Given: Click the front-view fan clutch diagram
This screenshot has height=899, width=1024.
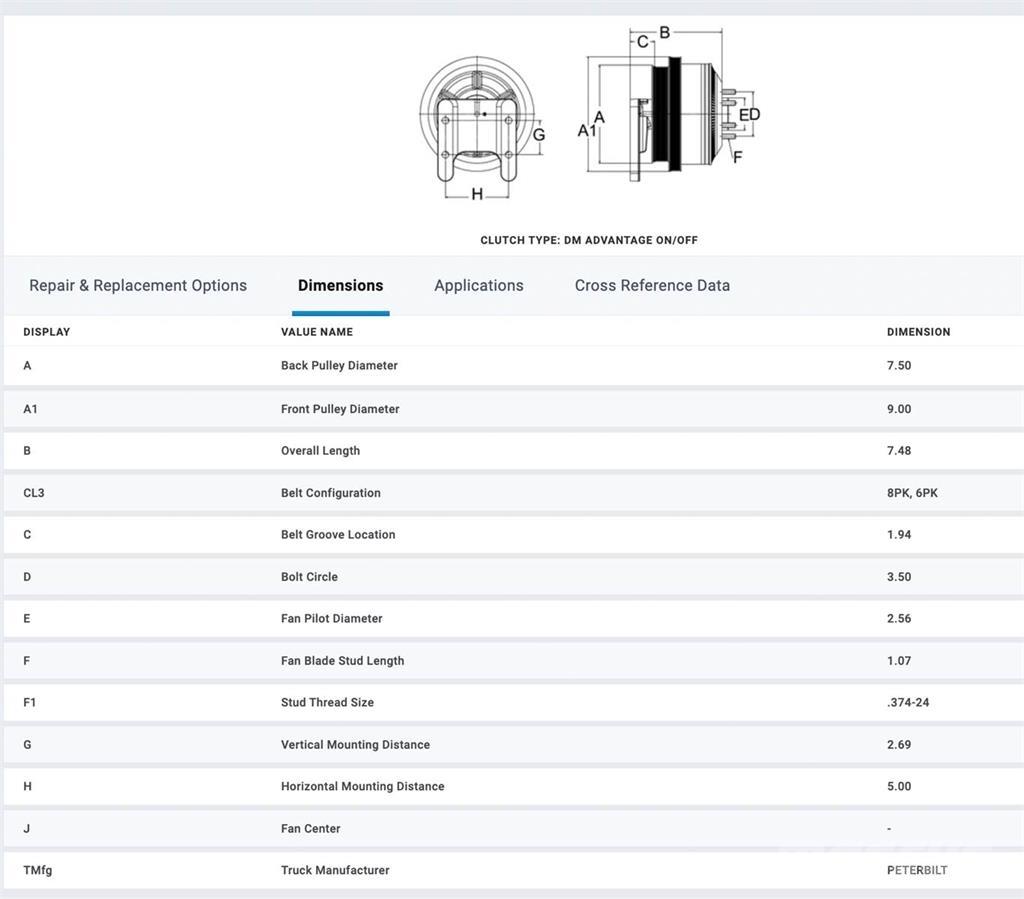Looking at the screenshot, I should 482,125.
